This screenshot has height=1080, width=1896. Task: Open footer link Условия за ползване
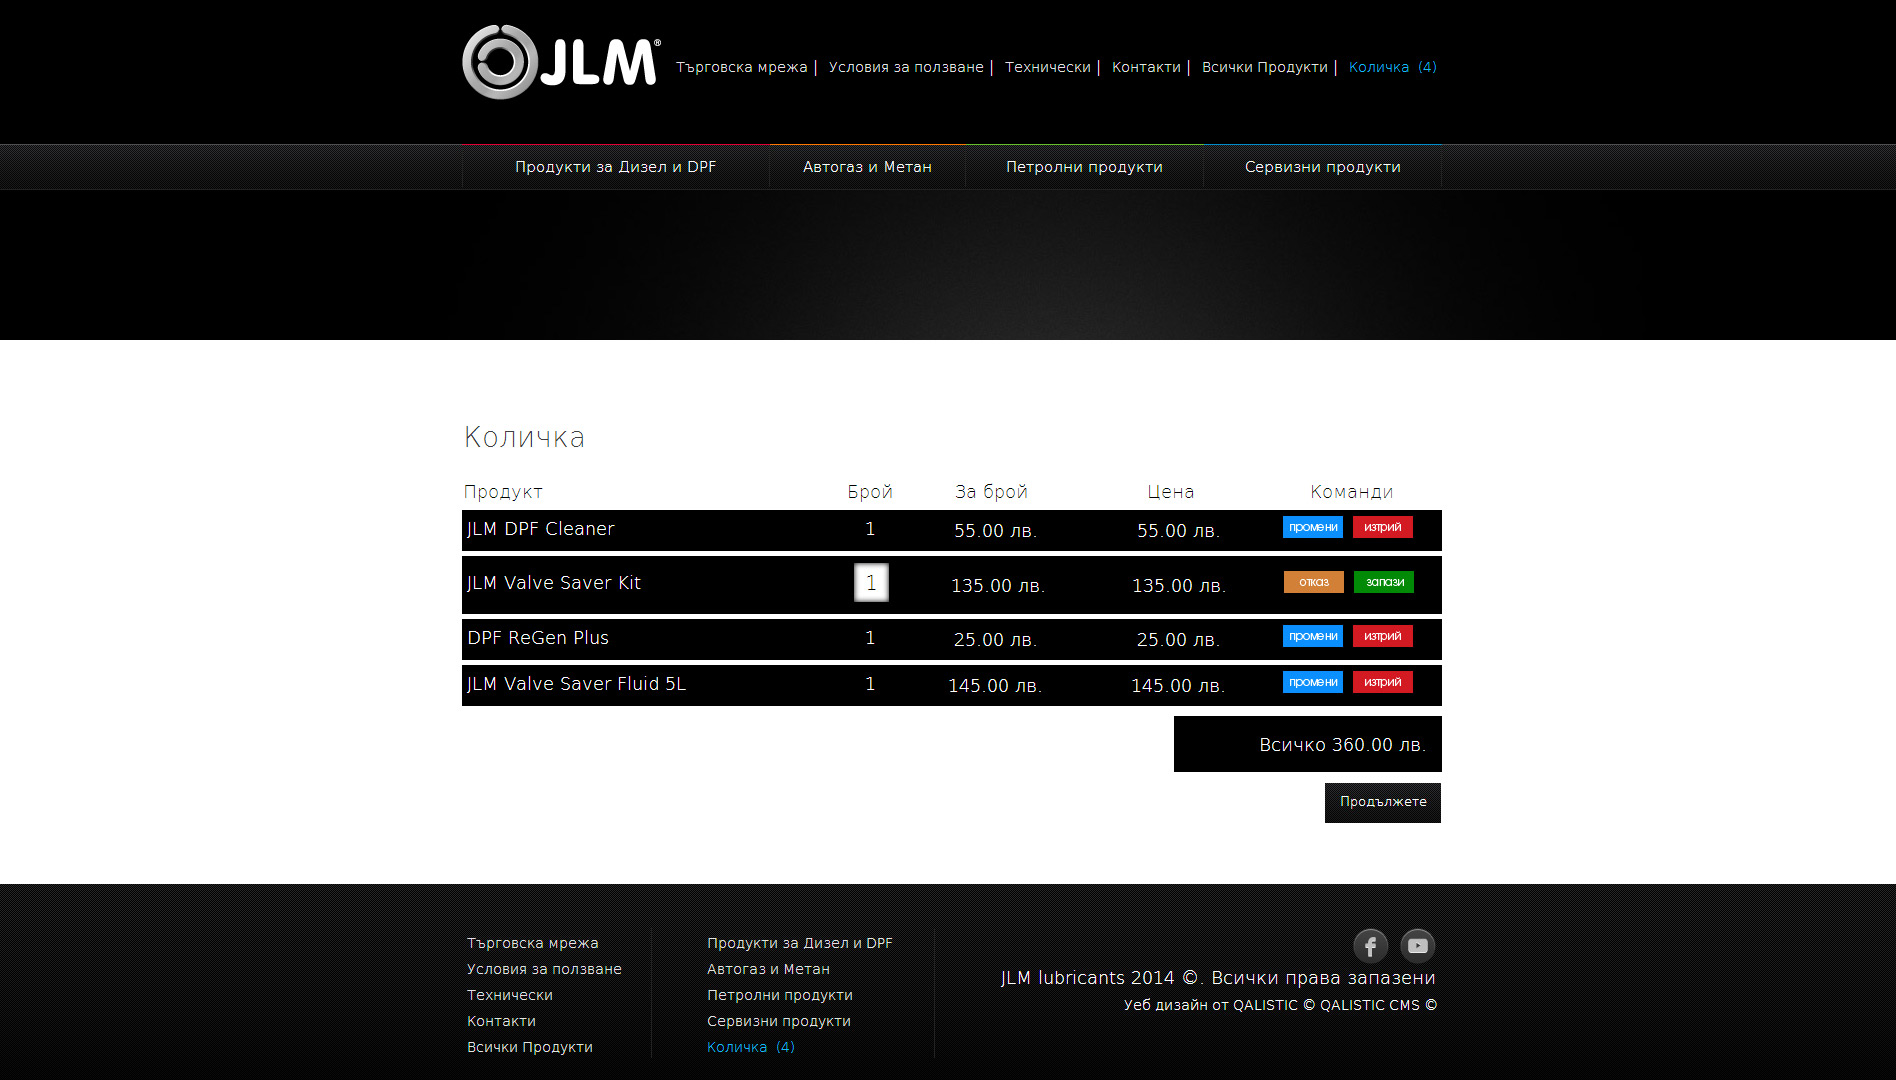[x=544, y=969]
